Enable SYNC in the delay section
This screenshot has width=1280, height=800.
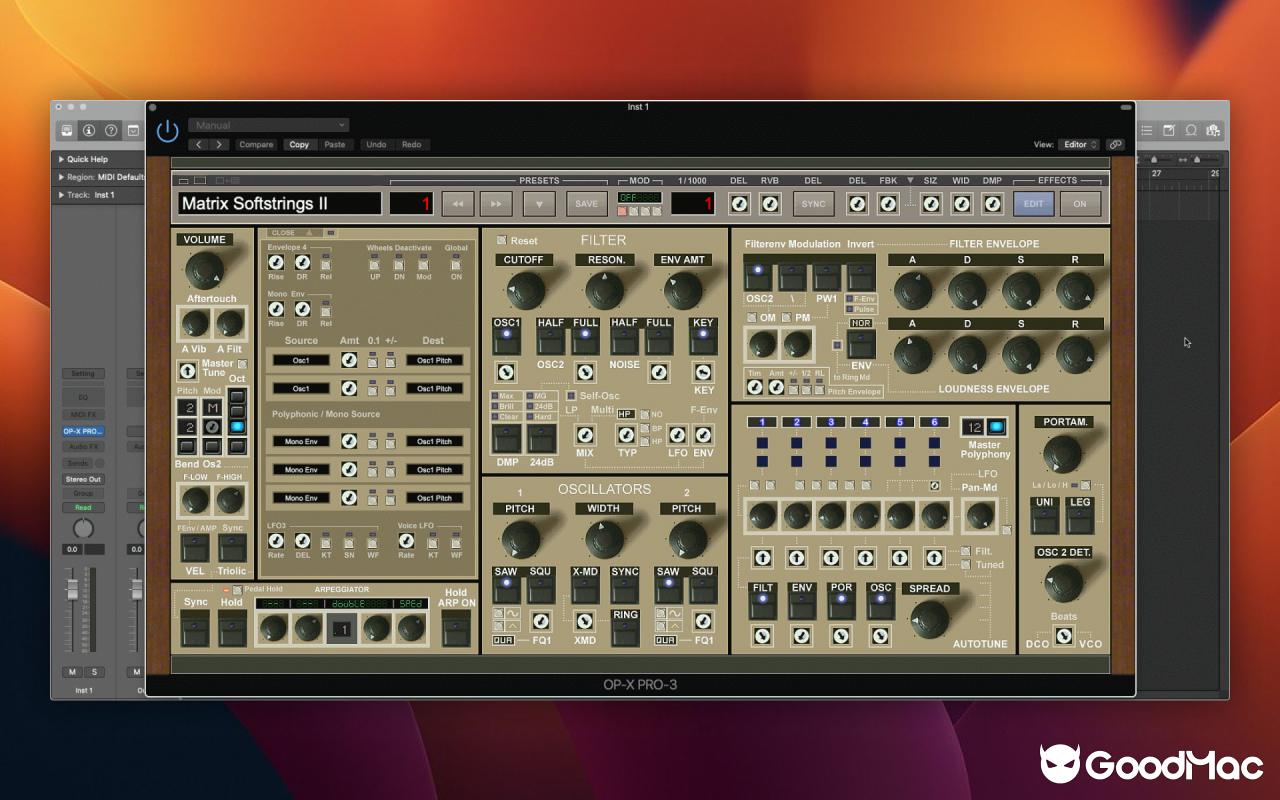[813, 203]
